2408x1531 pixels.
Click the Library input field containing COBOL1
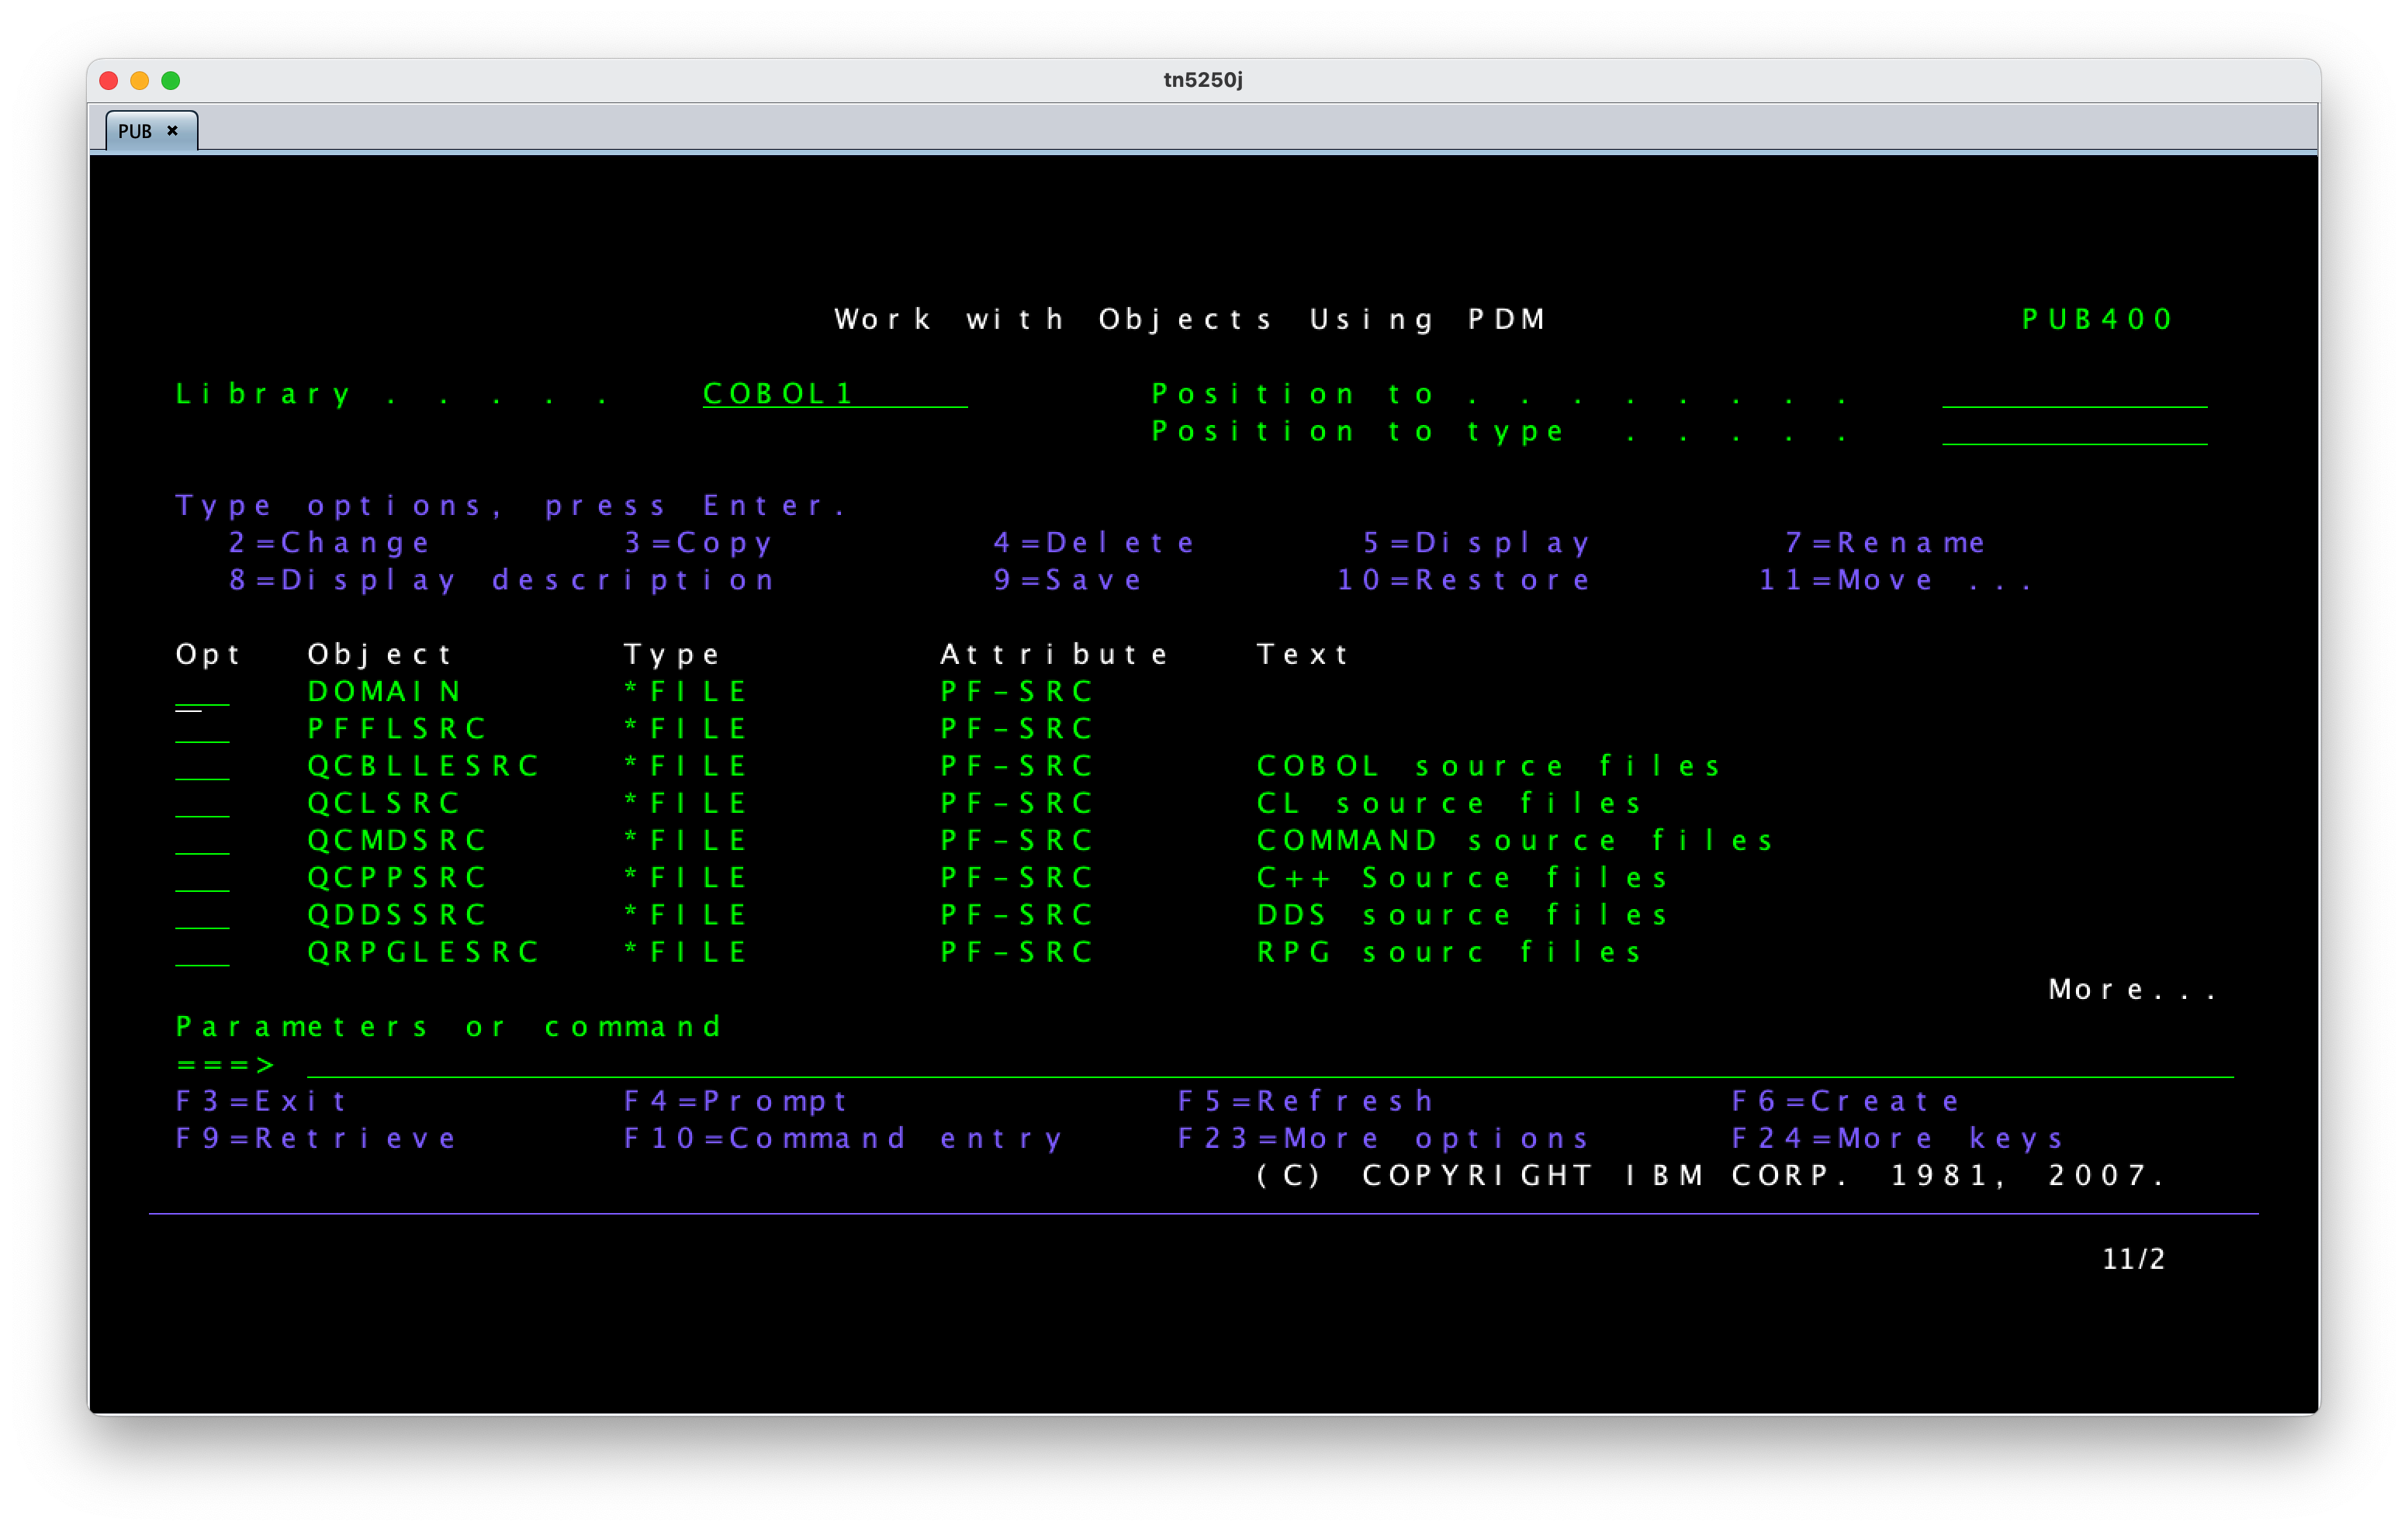point(834,394)
